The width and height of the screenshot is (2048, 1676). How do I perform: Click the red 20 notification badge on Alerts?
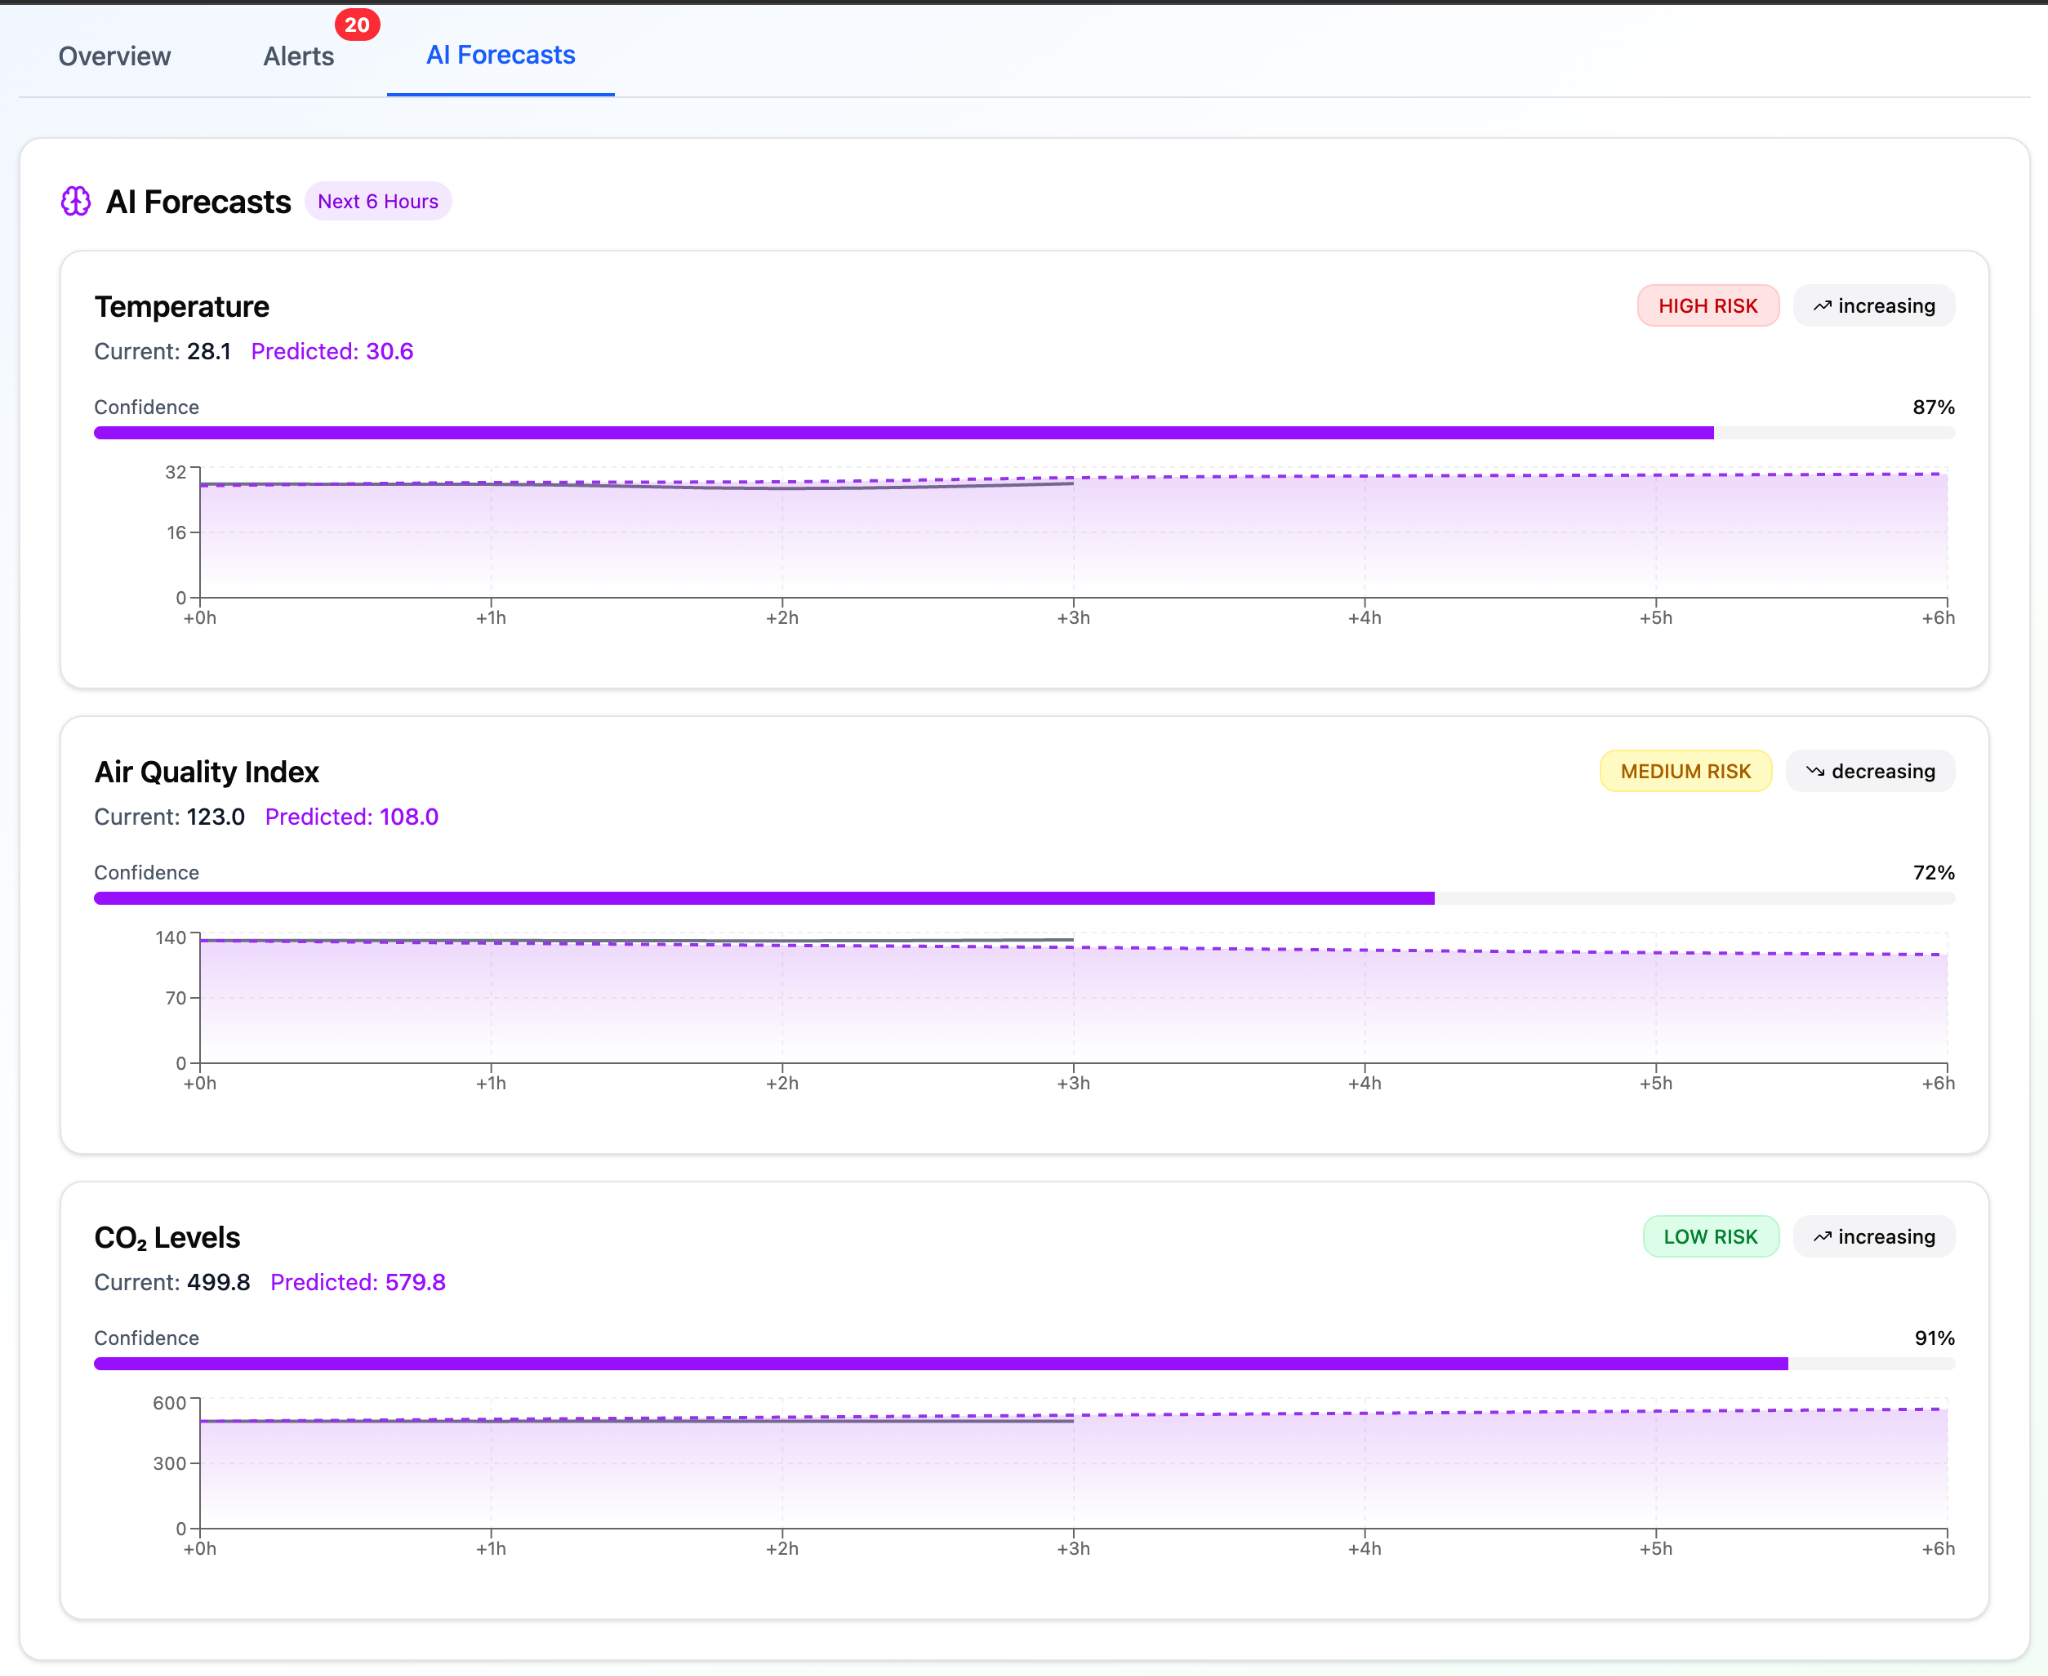tap(357, 24)
